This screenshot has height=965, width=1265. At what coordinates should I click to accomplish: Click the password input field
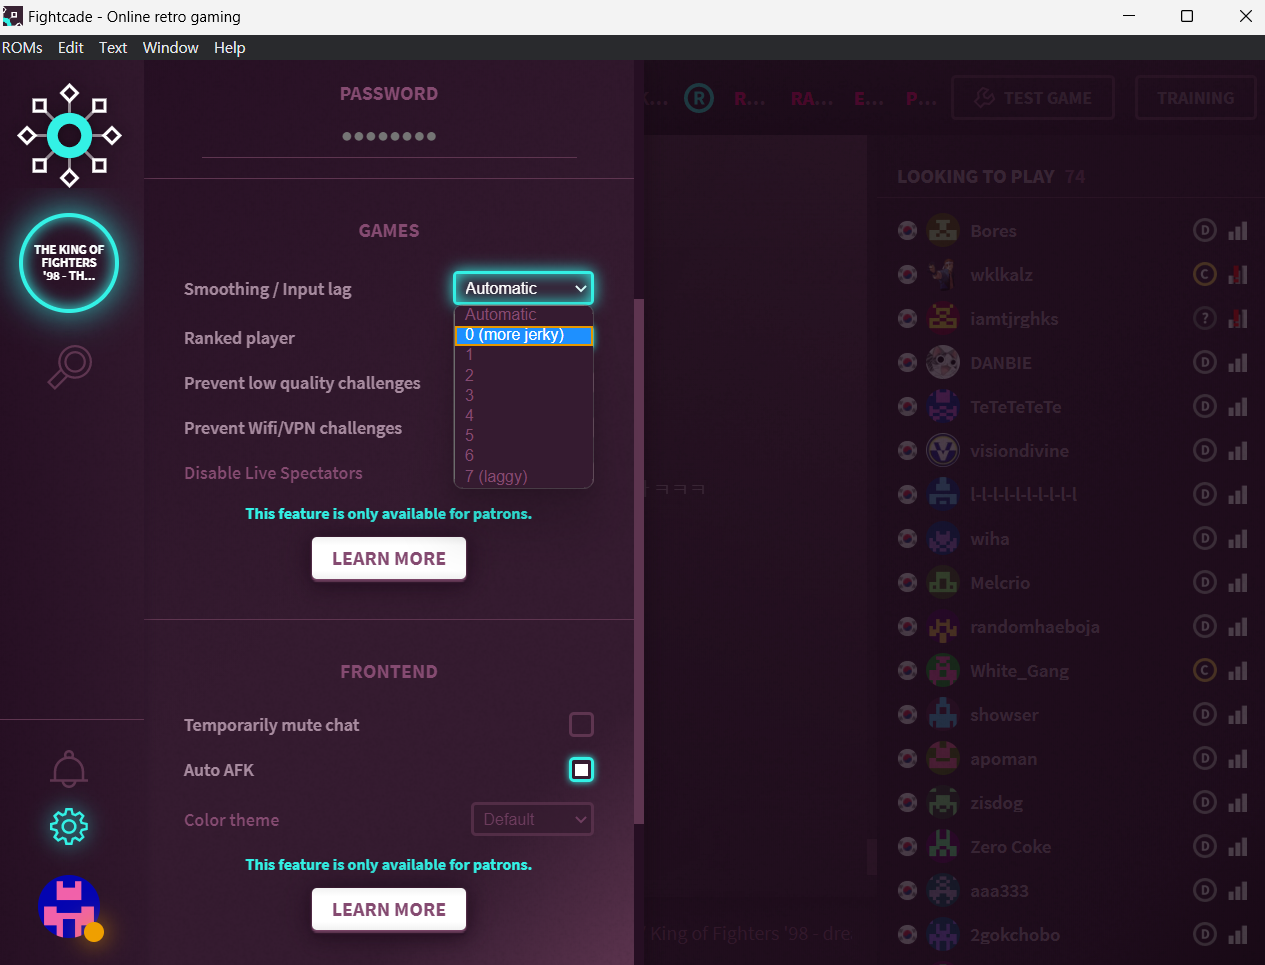(x=389, y=136)
